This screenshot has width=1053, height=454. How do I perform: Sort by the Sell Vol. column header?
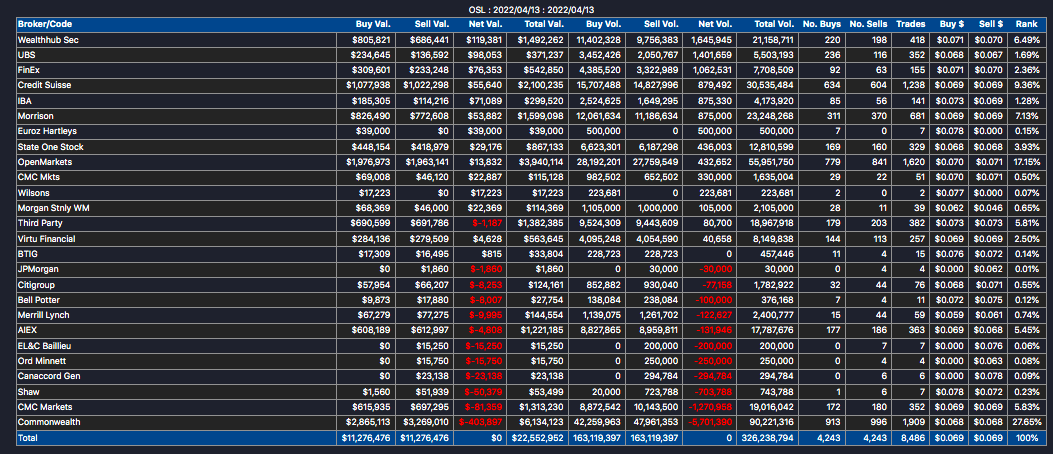click(662, 24)
